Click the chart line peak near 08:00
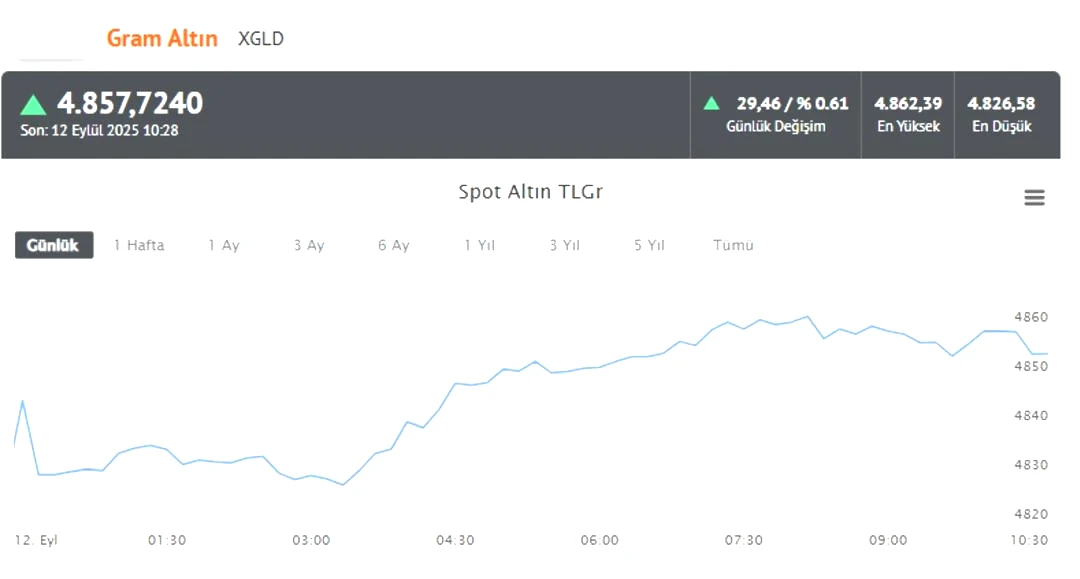This screenshot has width=1080, height=579. click(x=807, y=317)
